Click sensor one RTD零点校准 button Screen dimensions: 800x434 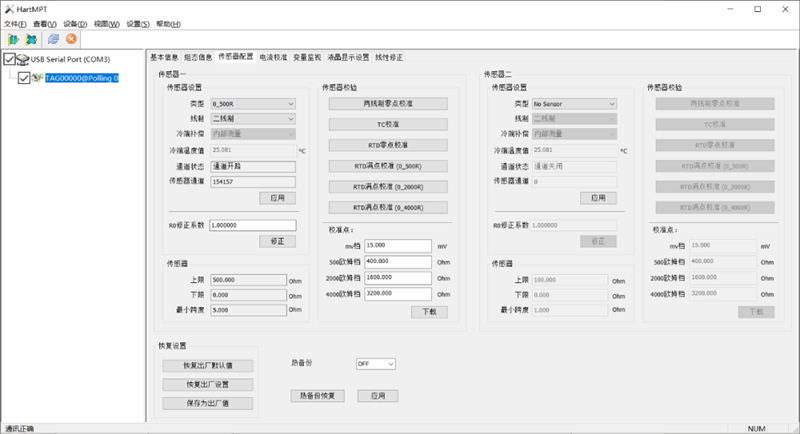click(x=388, y=145)
